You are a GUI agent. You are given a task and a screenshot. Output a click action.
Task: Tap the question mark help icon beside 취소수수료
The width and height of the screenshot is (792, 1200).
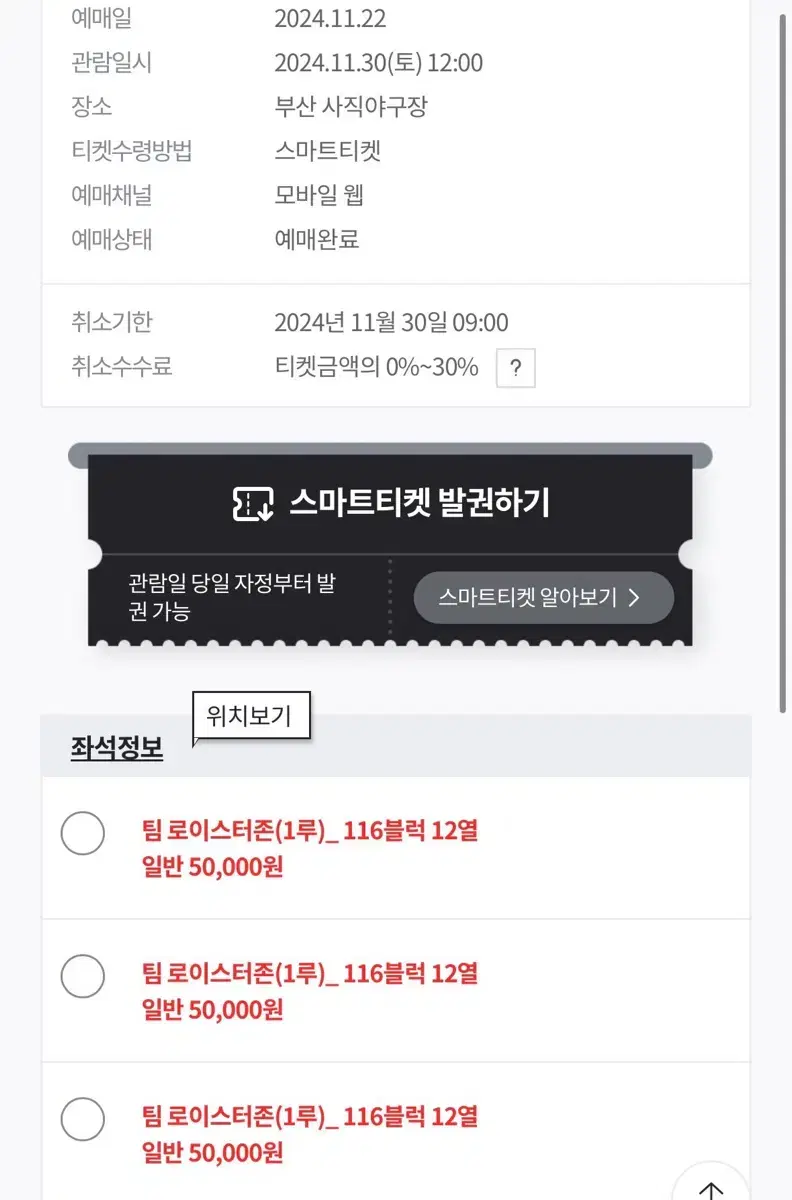point(516,368)
